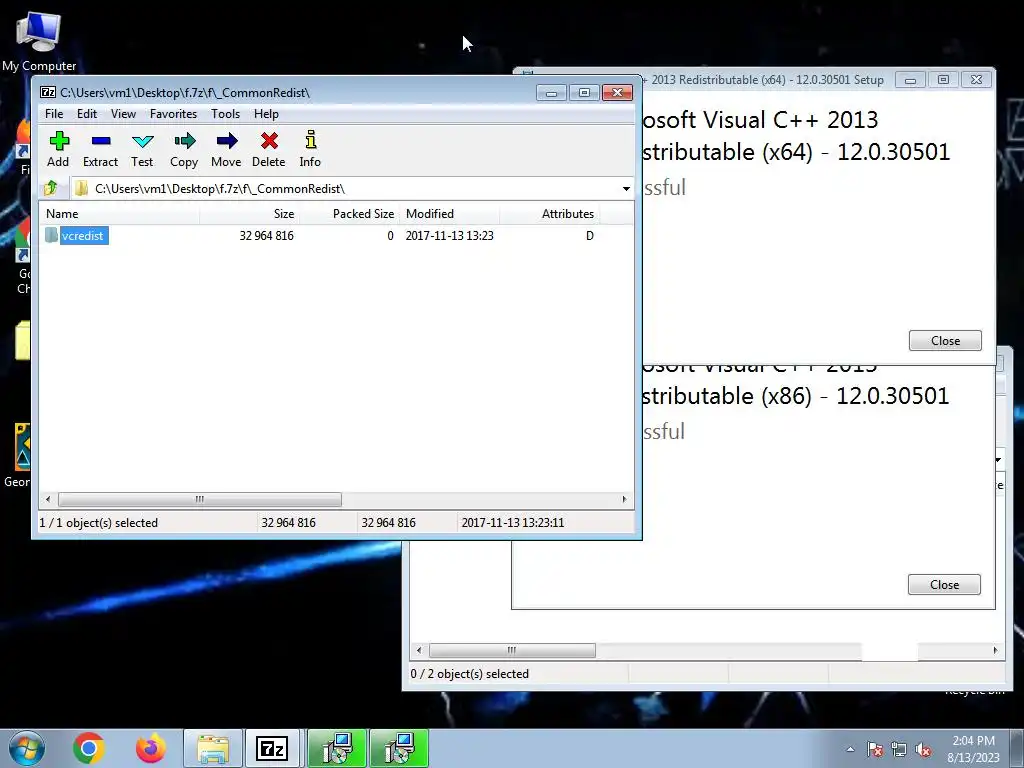Image resolution: width=1024 pixels, height=768 pixels.
Task: Click background window scrollbar right arrow
Action: (995, 650)
